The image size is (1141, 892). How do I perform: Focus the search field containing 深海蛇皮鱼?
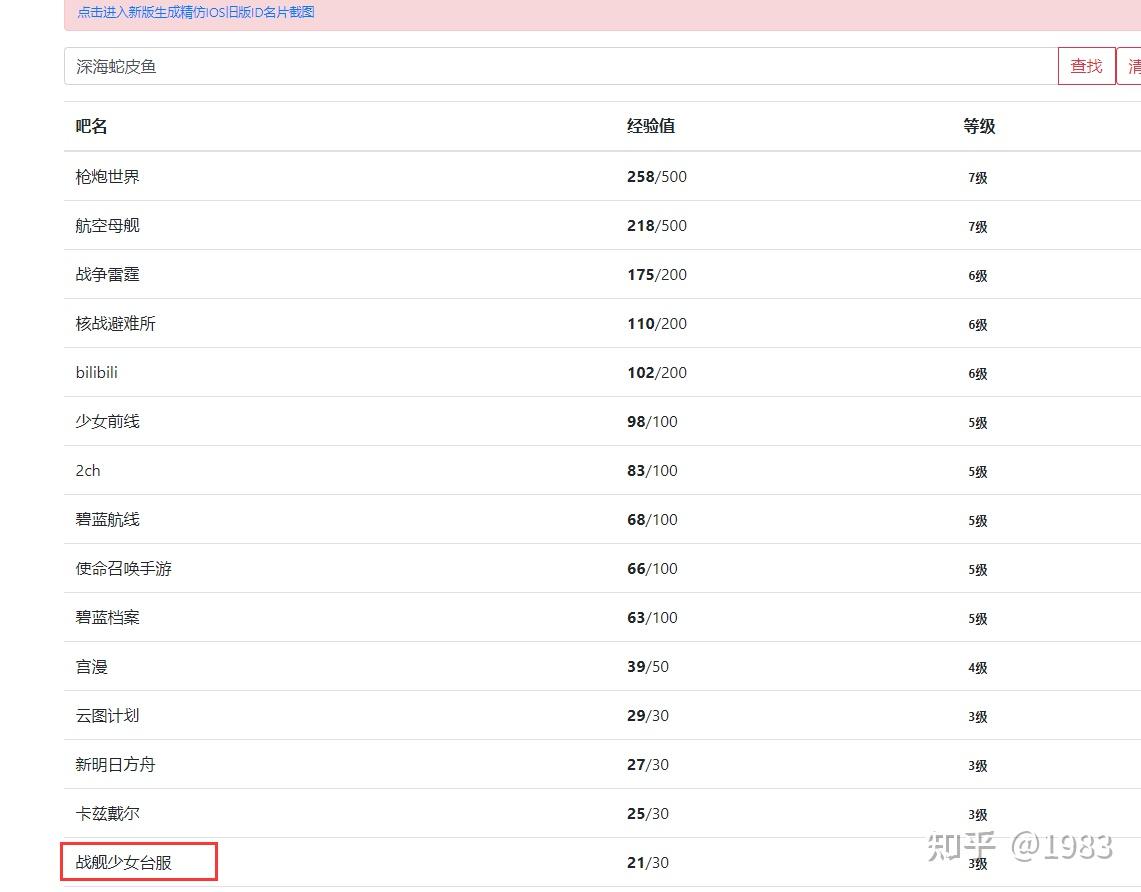560,66
